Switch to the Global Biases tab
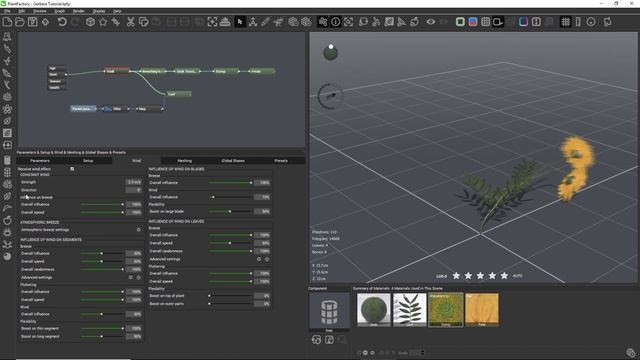640x360 pixels. [233, 161]
